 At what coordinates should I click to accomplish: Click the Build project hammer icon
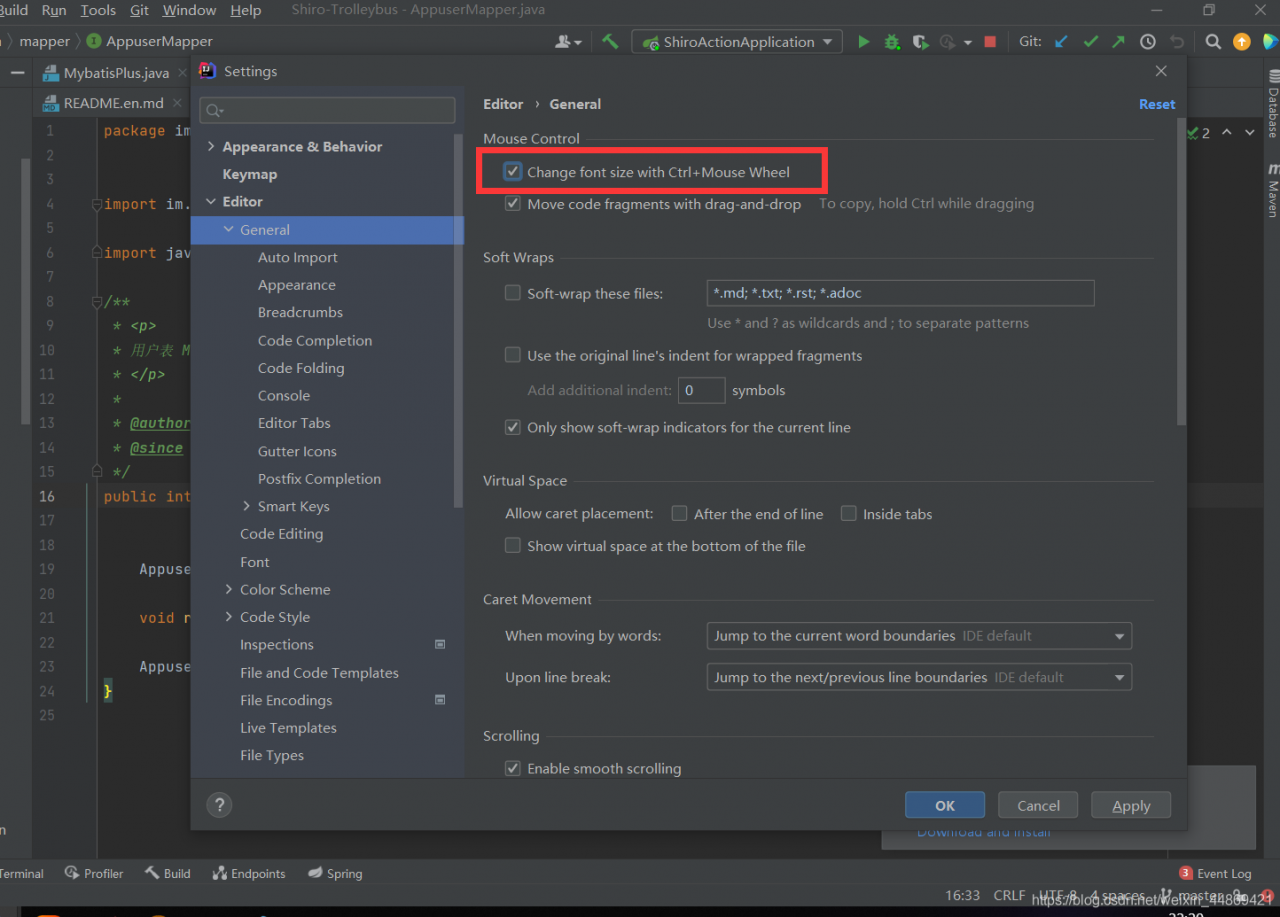tap(610, 42)
